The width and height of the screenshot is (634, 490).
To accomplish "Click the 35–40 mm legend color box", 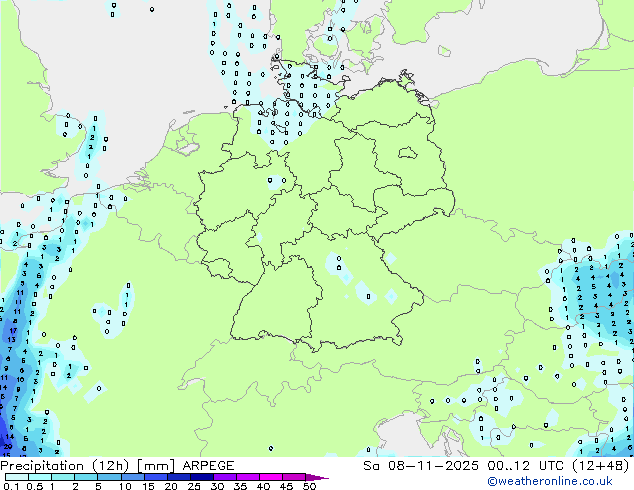I will click(248, 477).
